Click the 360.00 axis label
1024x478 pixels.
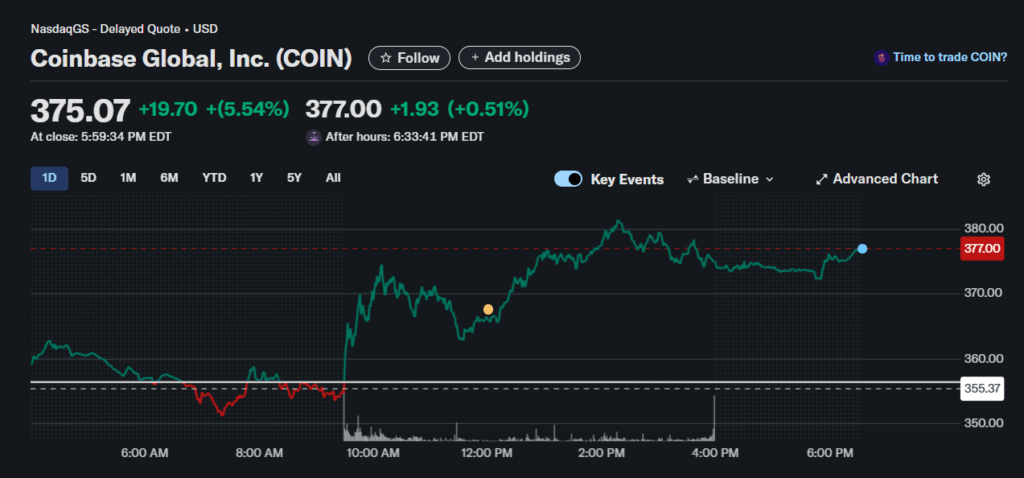click(984, 358)
